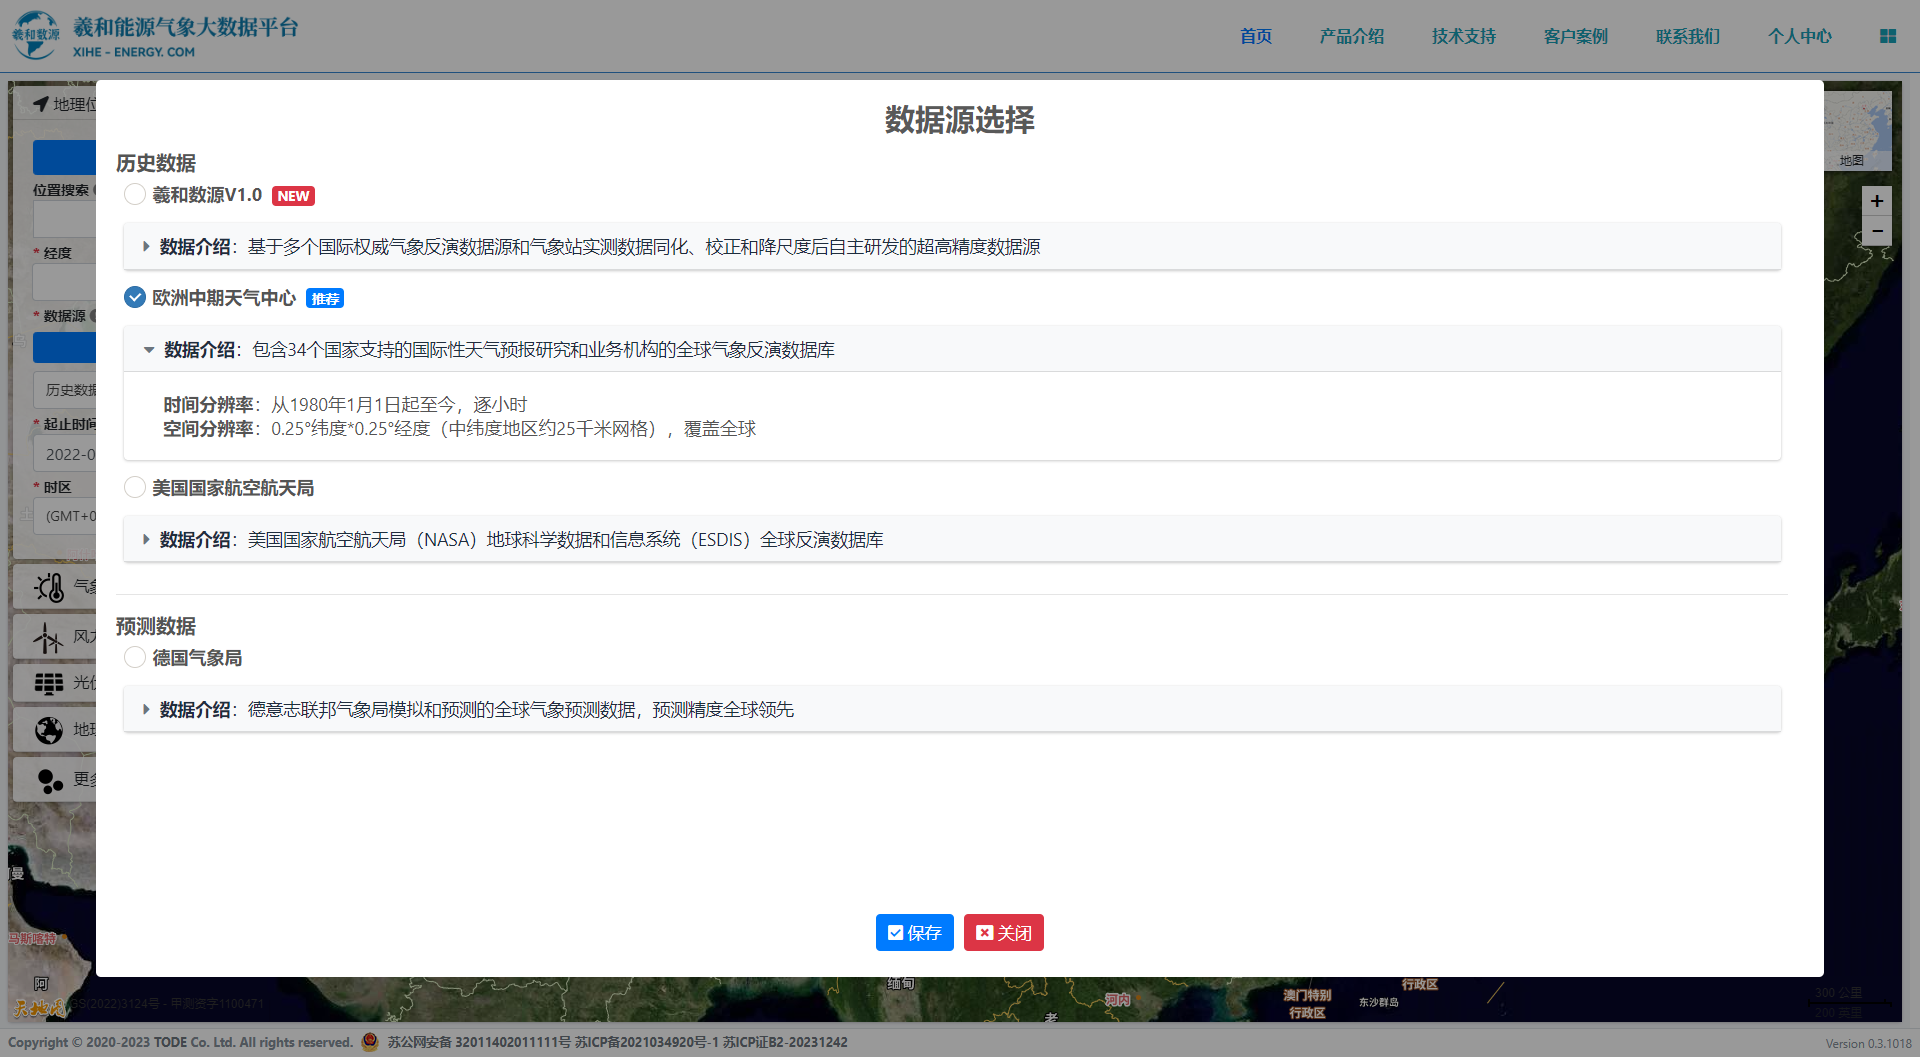Image resolution: width=1920 pixels, height=1057 pixels.
Task: Click the solar panel icon in sidebar
Action: point(49,683)
